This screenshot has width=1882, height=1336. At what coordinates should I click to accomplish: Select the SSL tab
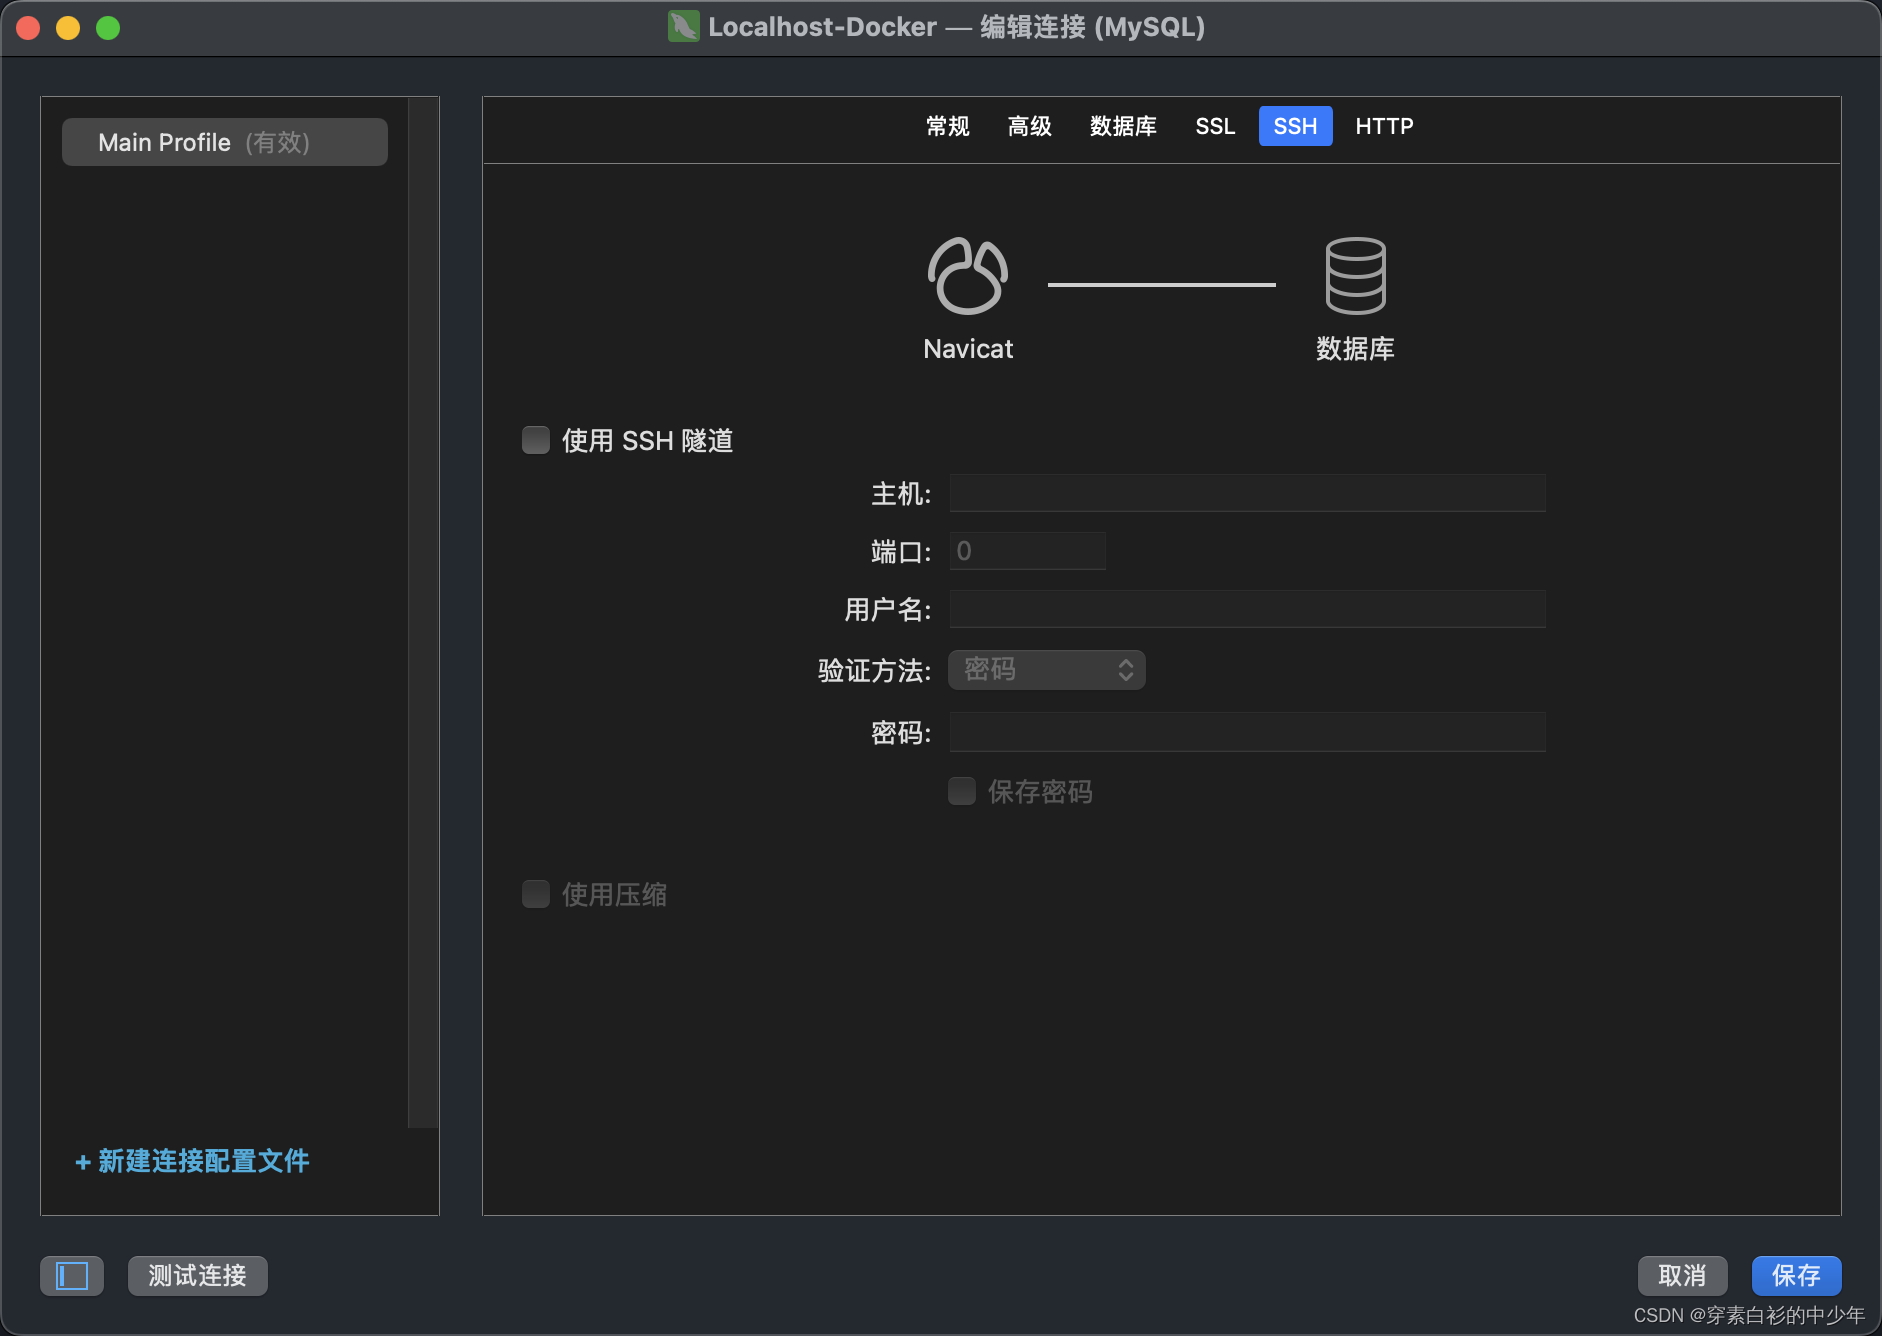tap(1215, 126)
